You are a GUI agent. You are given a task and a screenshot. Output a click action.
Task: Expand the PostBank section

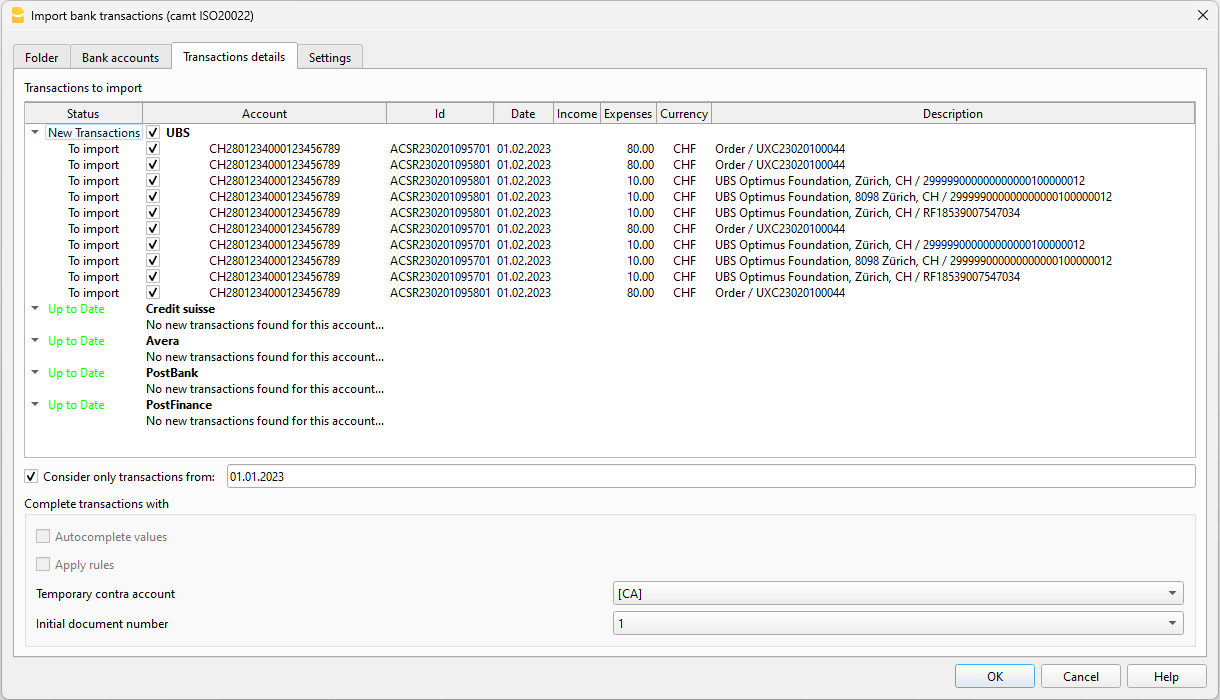click(x=35, y=373)
